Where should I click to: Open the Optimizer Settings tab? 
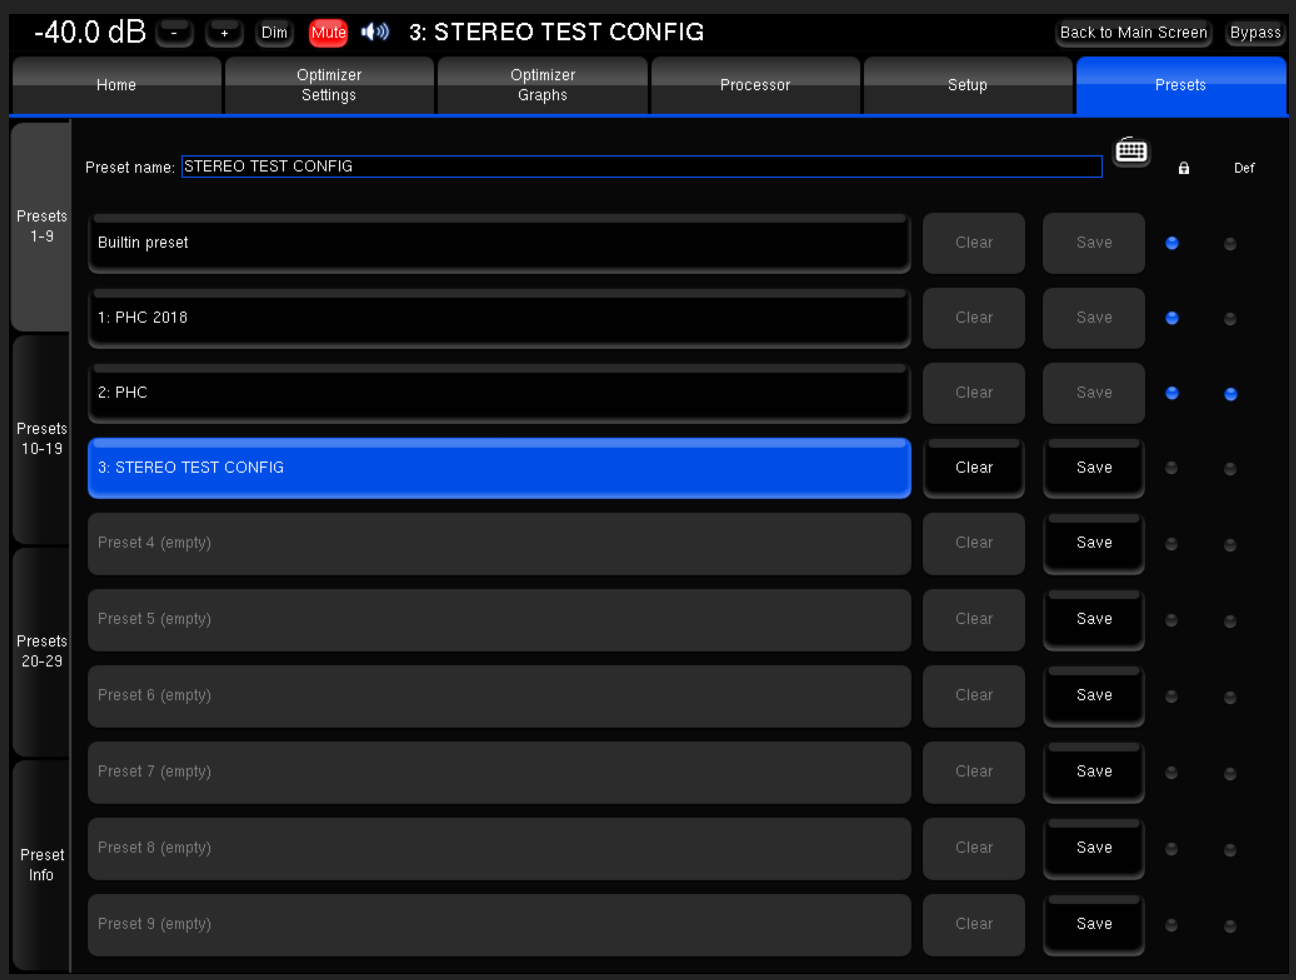(329, 85)
